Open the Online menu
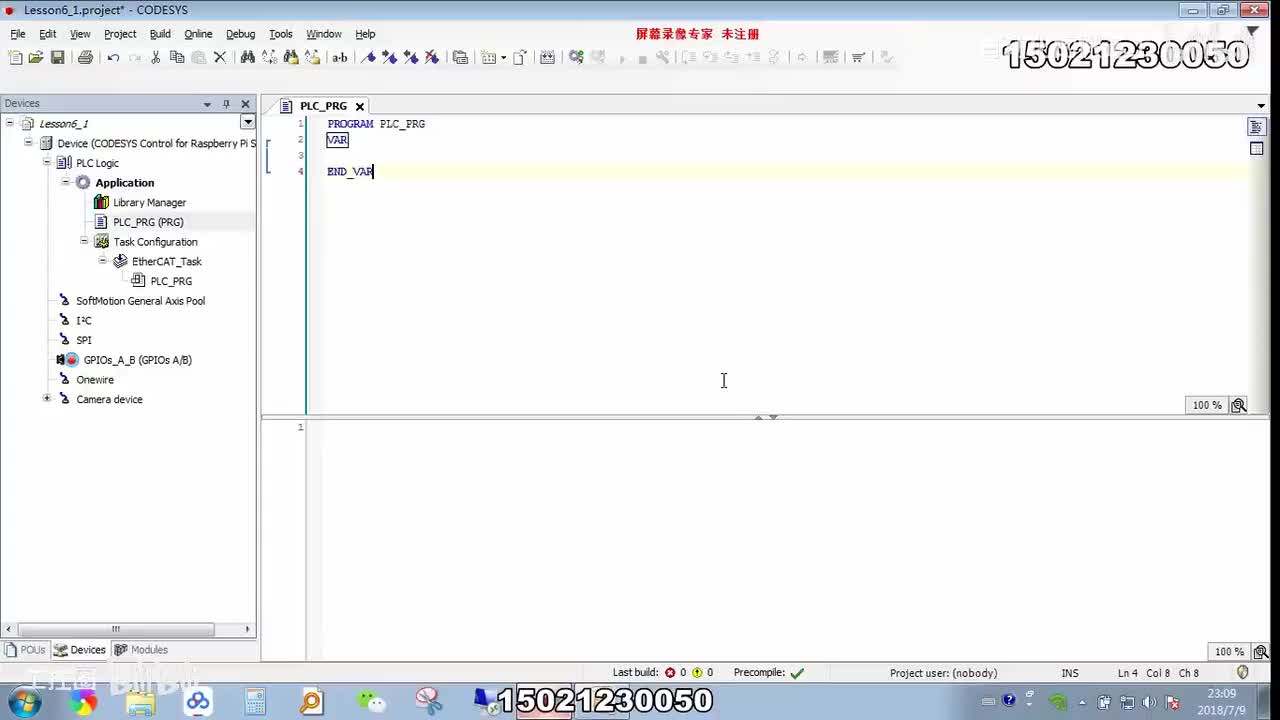 (x=198, y=34)
